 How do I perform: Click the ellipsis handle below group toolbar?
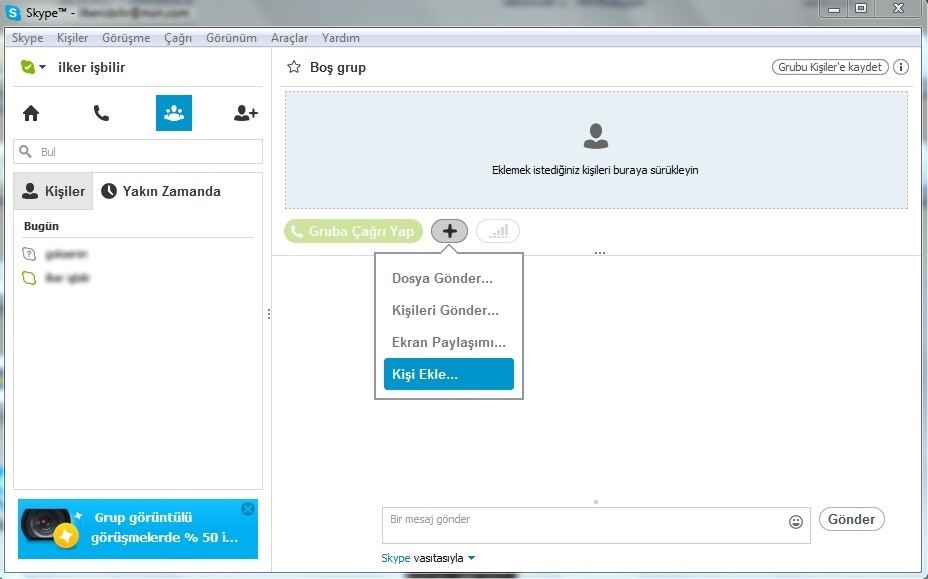(x=600, y=253)
